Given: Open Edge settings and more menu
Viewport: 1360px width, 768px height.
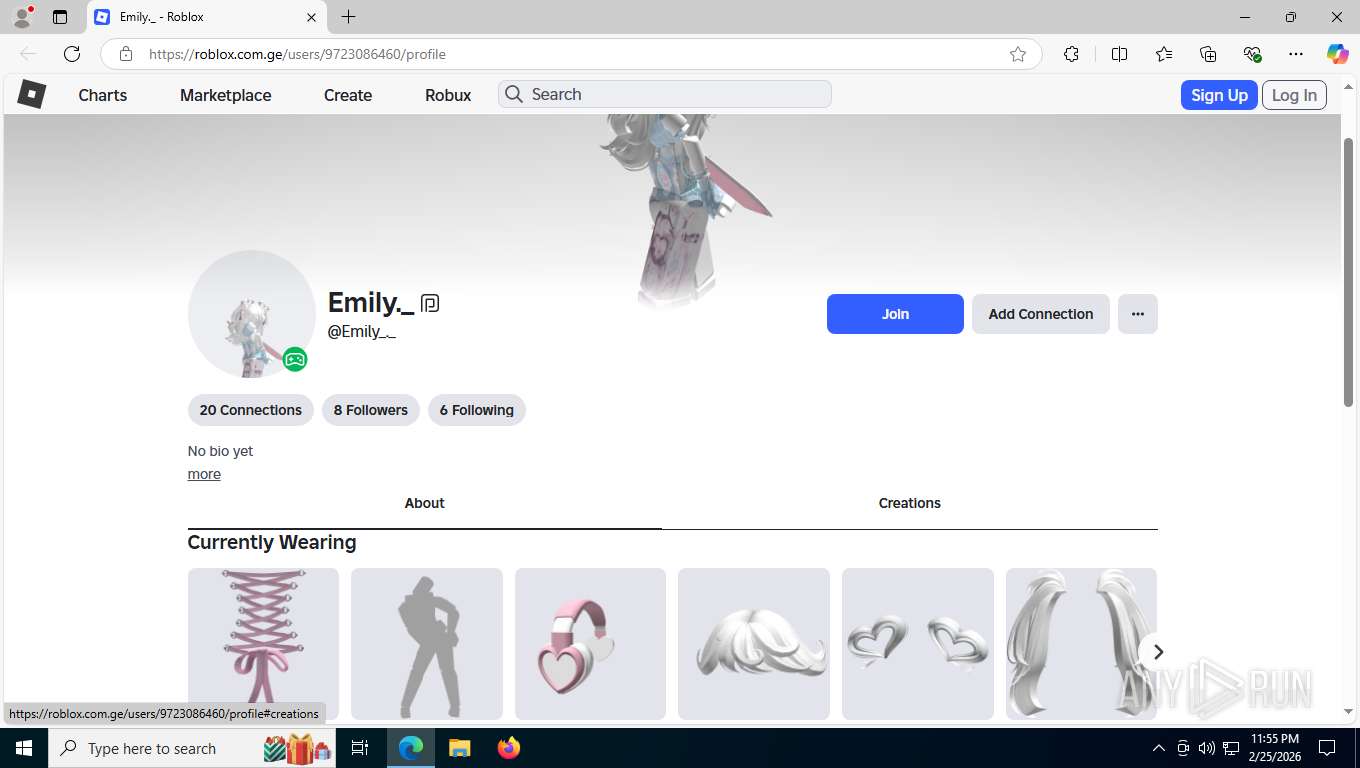Looking at the screenshot, I should pyautogui.click(x=1296, y=54).
